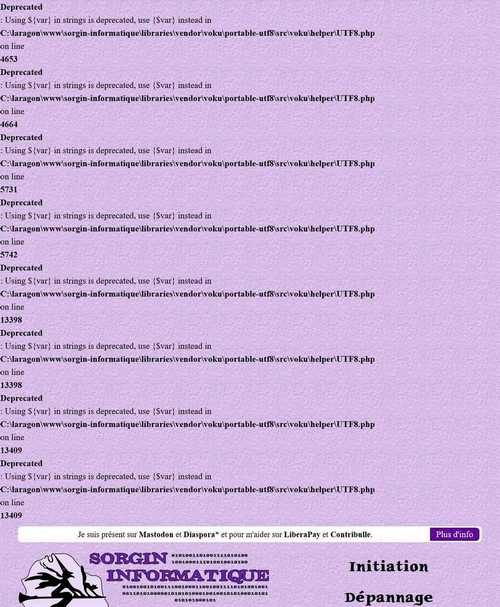Click the first 13398 line number

[x=11, y=320]
